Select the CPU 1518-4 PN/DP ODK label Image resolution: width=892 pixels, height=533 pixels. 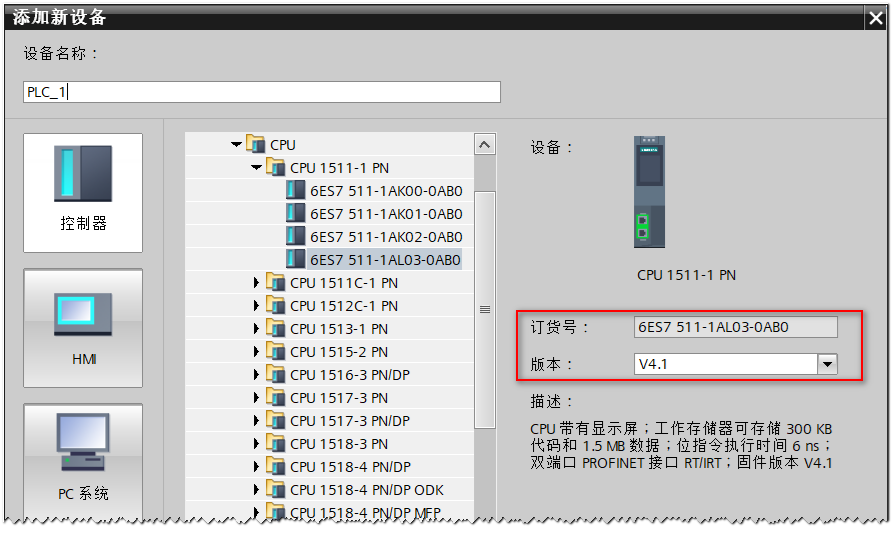click(x=367, y=490)
